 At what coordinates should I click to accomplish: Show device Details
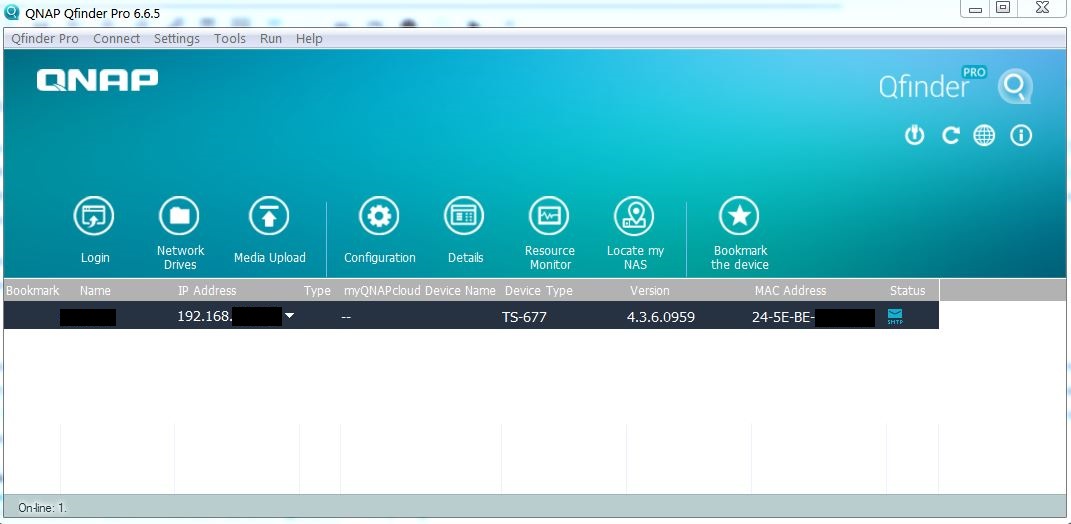[x=464, y=216]
